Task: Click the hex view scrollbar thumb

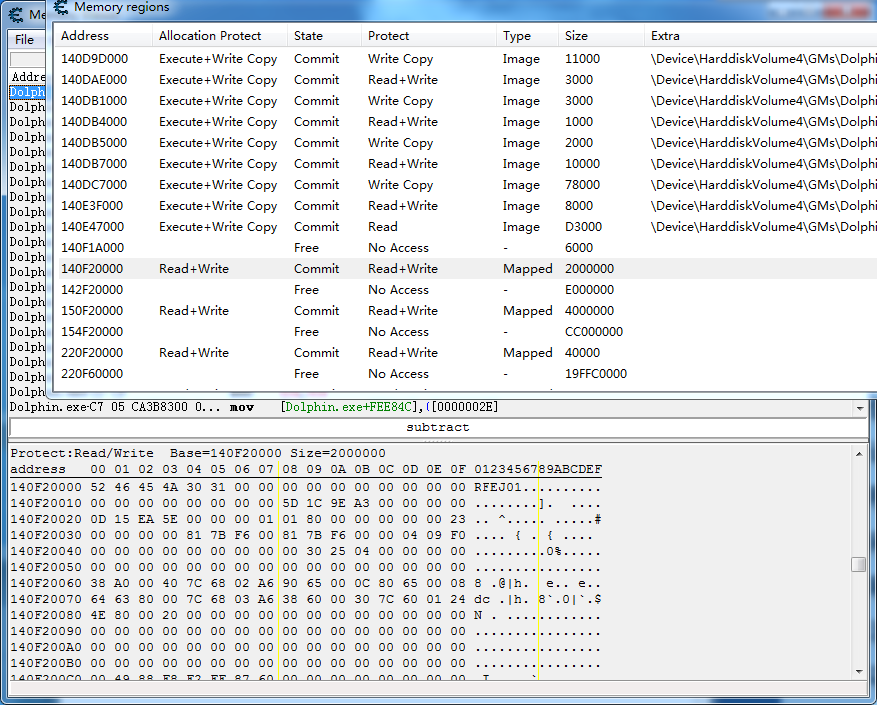Action: (859, 564)
